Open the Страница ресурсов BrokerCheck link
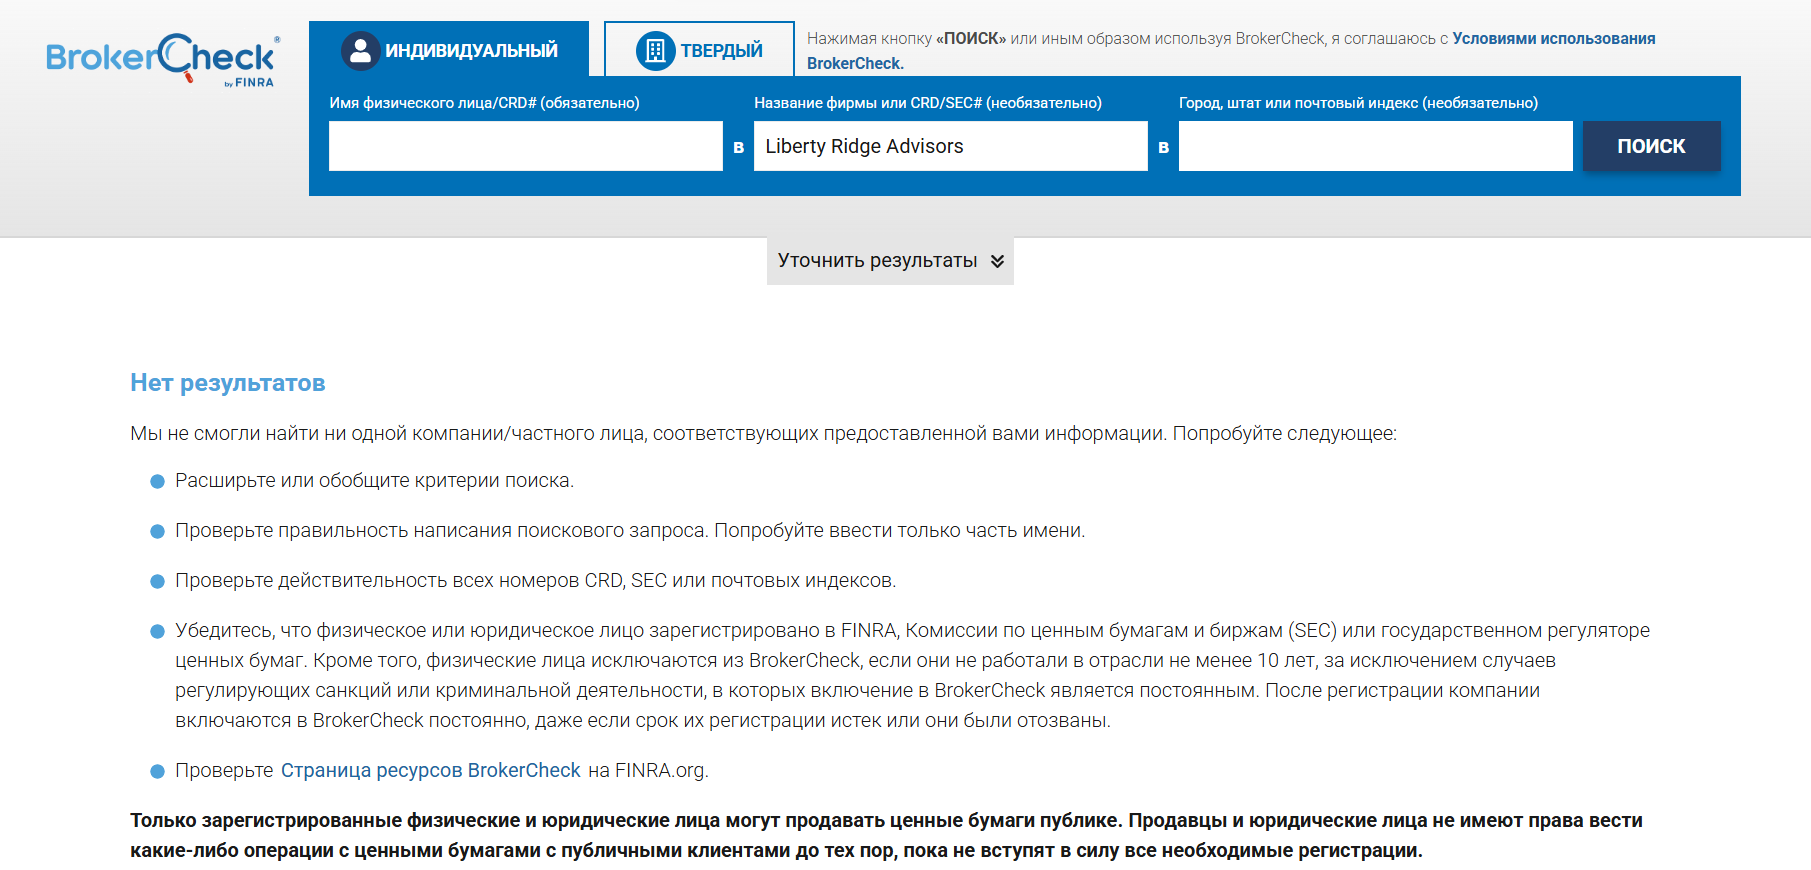This screenshot has width=1811, height=870. click(430, 770)
